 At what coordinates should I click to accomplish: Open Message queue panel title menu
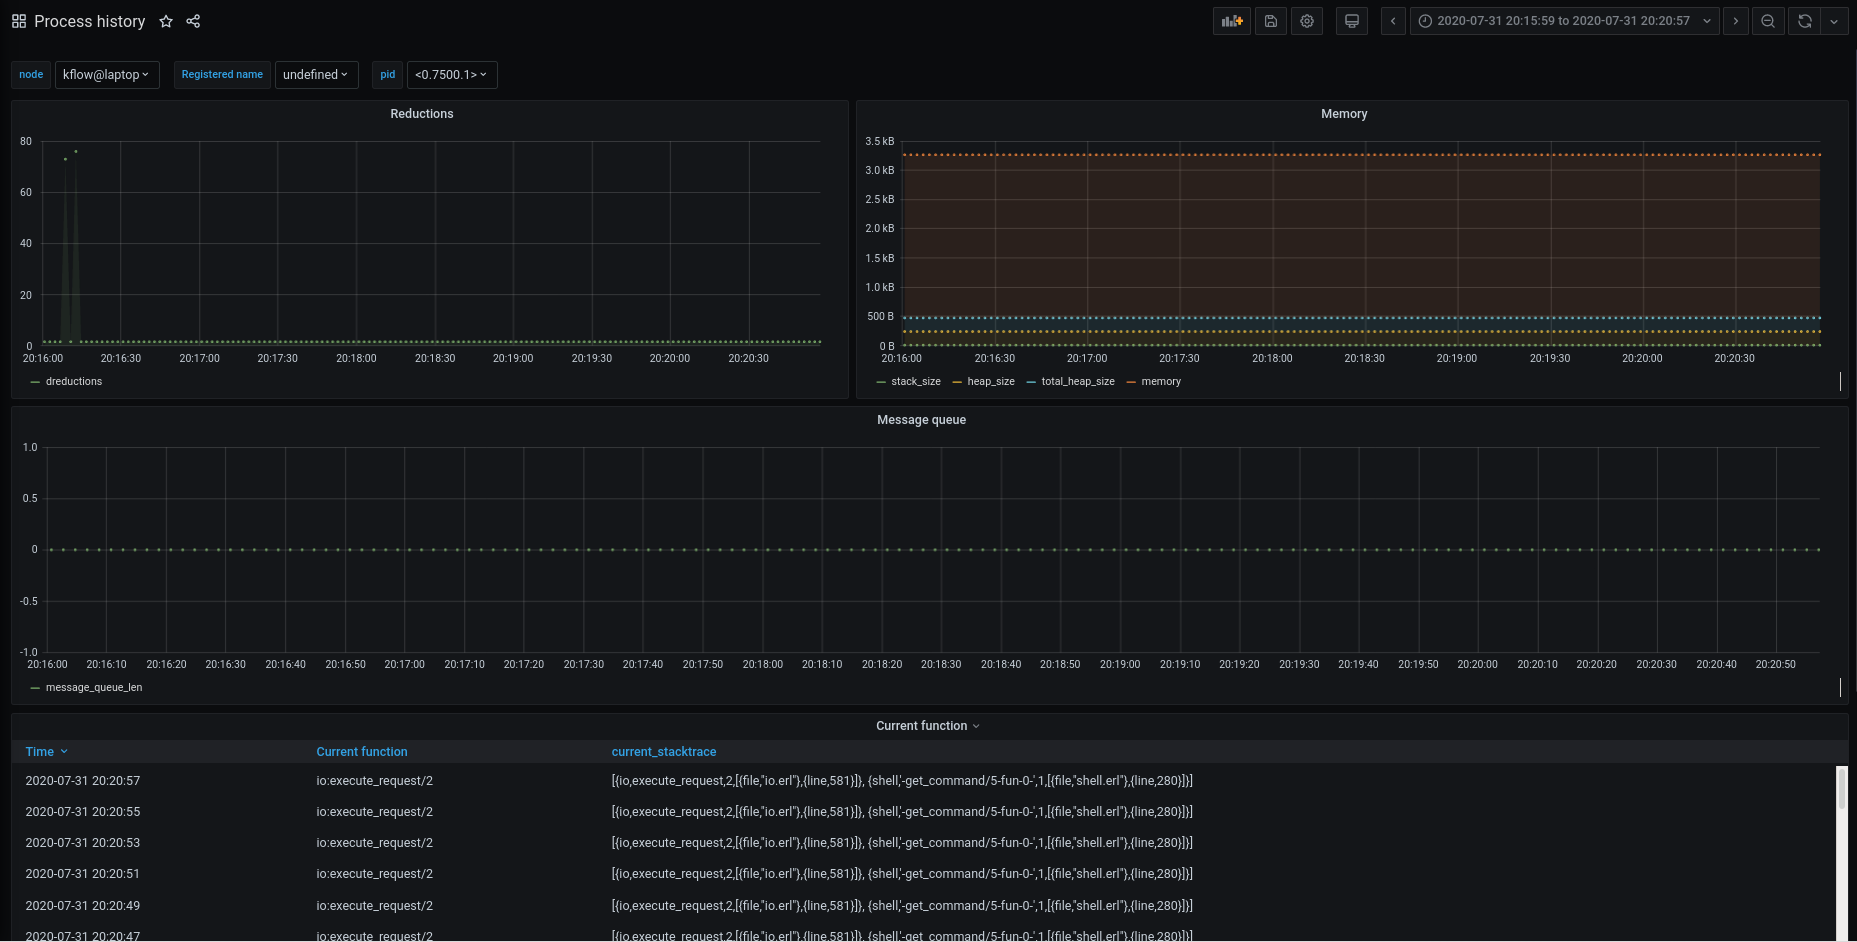(x=921, y=420)
